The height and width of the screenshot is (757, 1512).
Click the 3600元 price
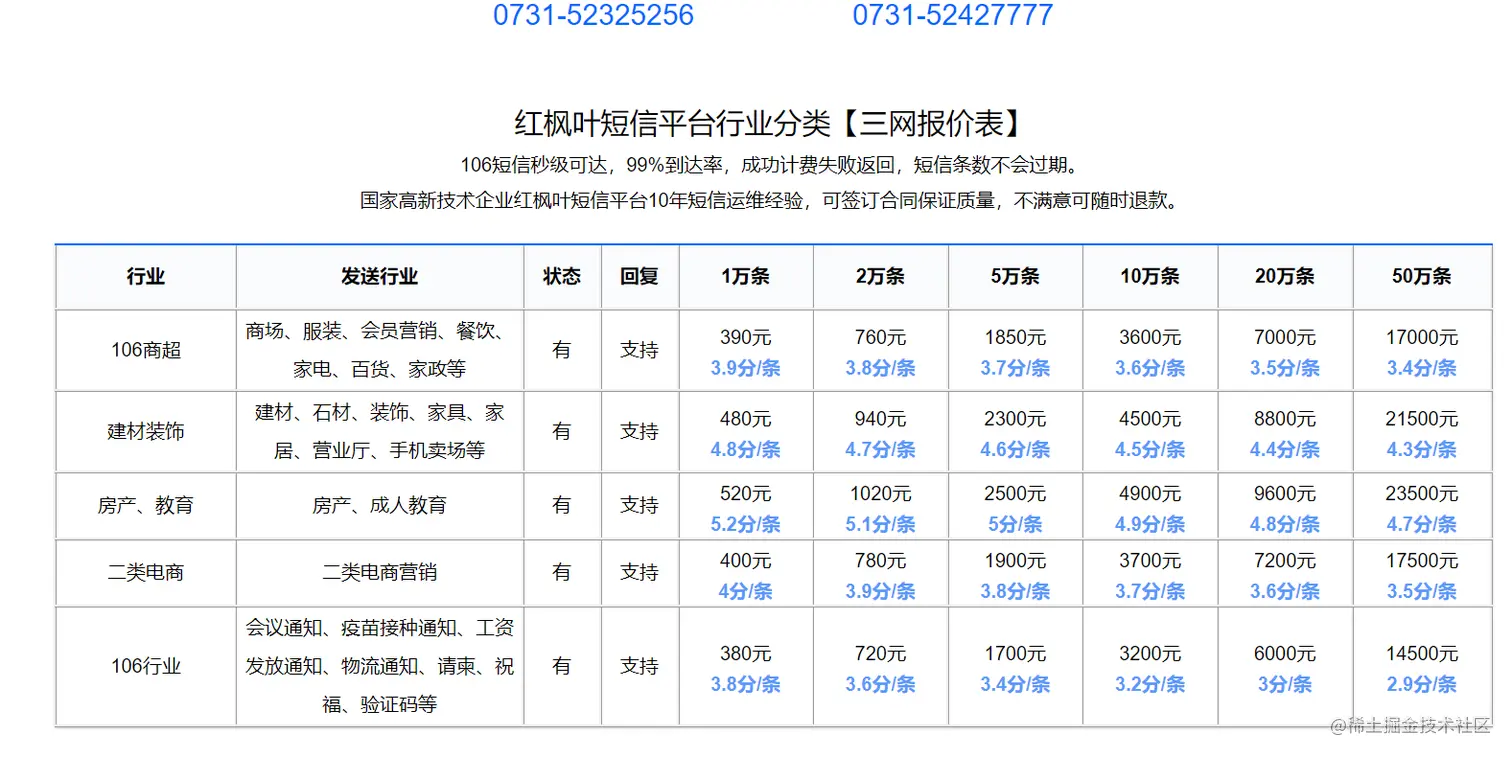coord(1150,338)
